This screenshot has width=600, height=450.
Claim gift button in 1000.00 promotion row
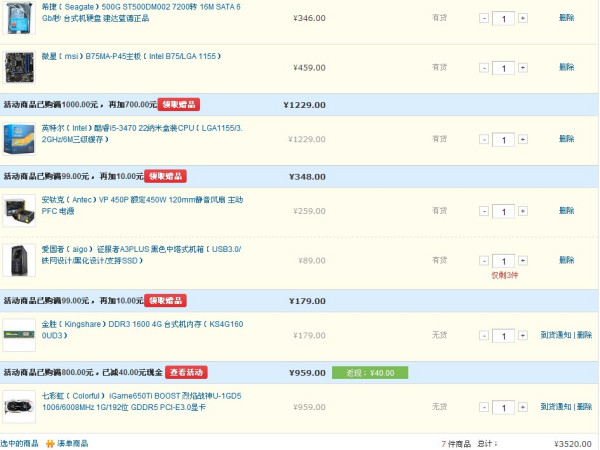(x=179, y=104)
